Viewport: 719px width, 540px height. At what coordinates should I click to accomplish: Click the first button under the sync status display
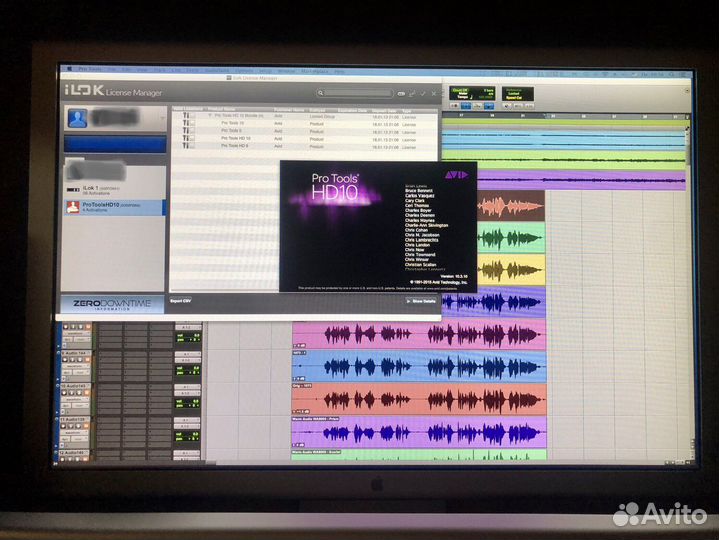point(507,106)
